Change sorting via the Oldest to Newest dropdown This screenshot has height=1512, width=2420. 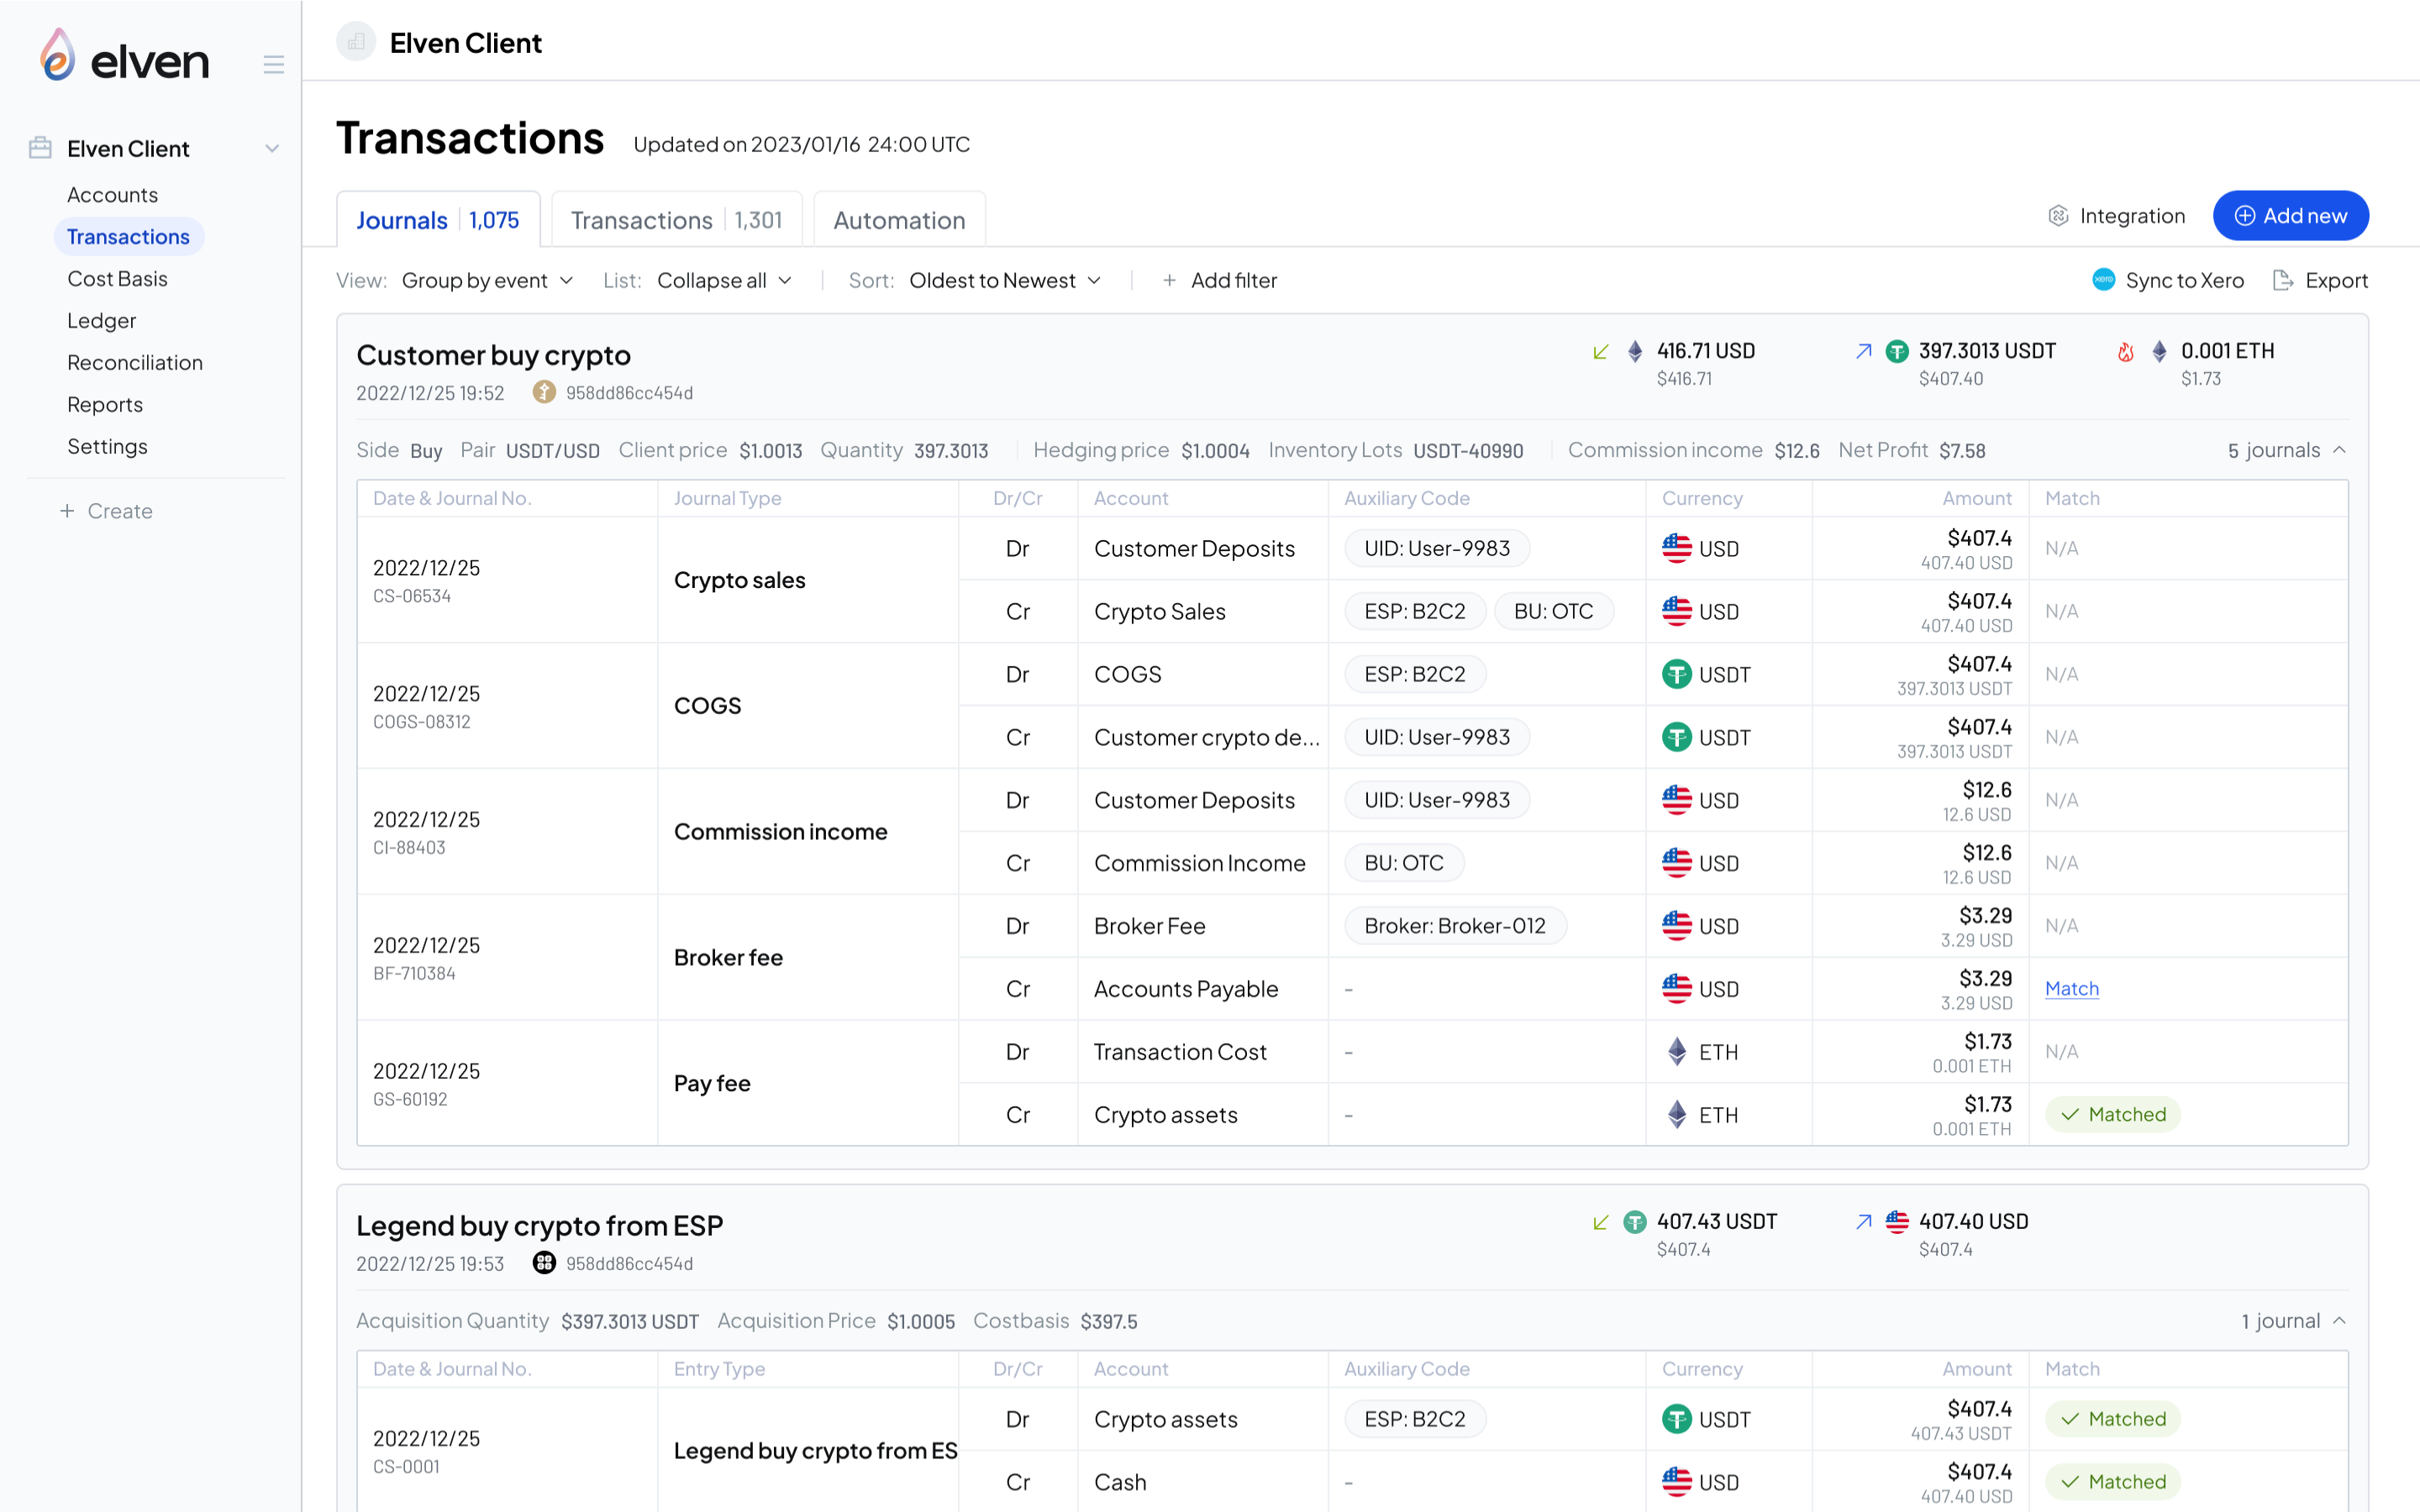tap(1003, 280)
